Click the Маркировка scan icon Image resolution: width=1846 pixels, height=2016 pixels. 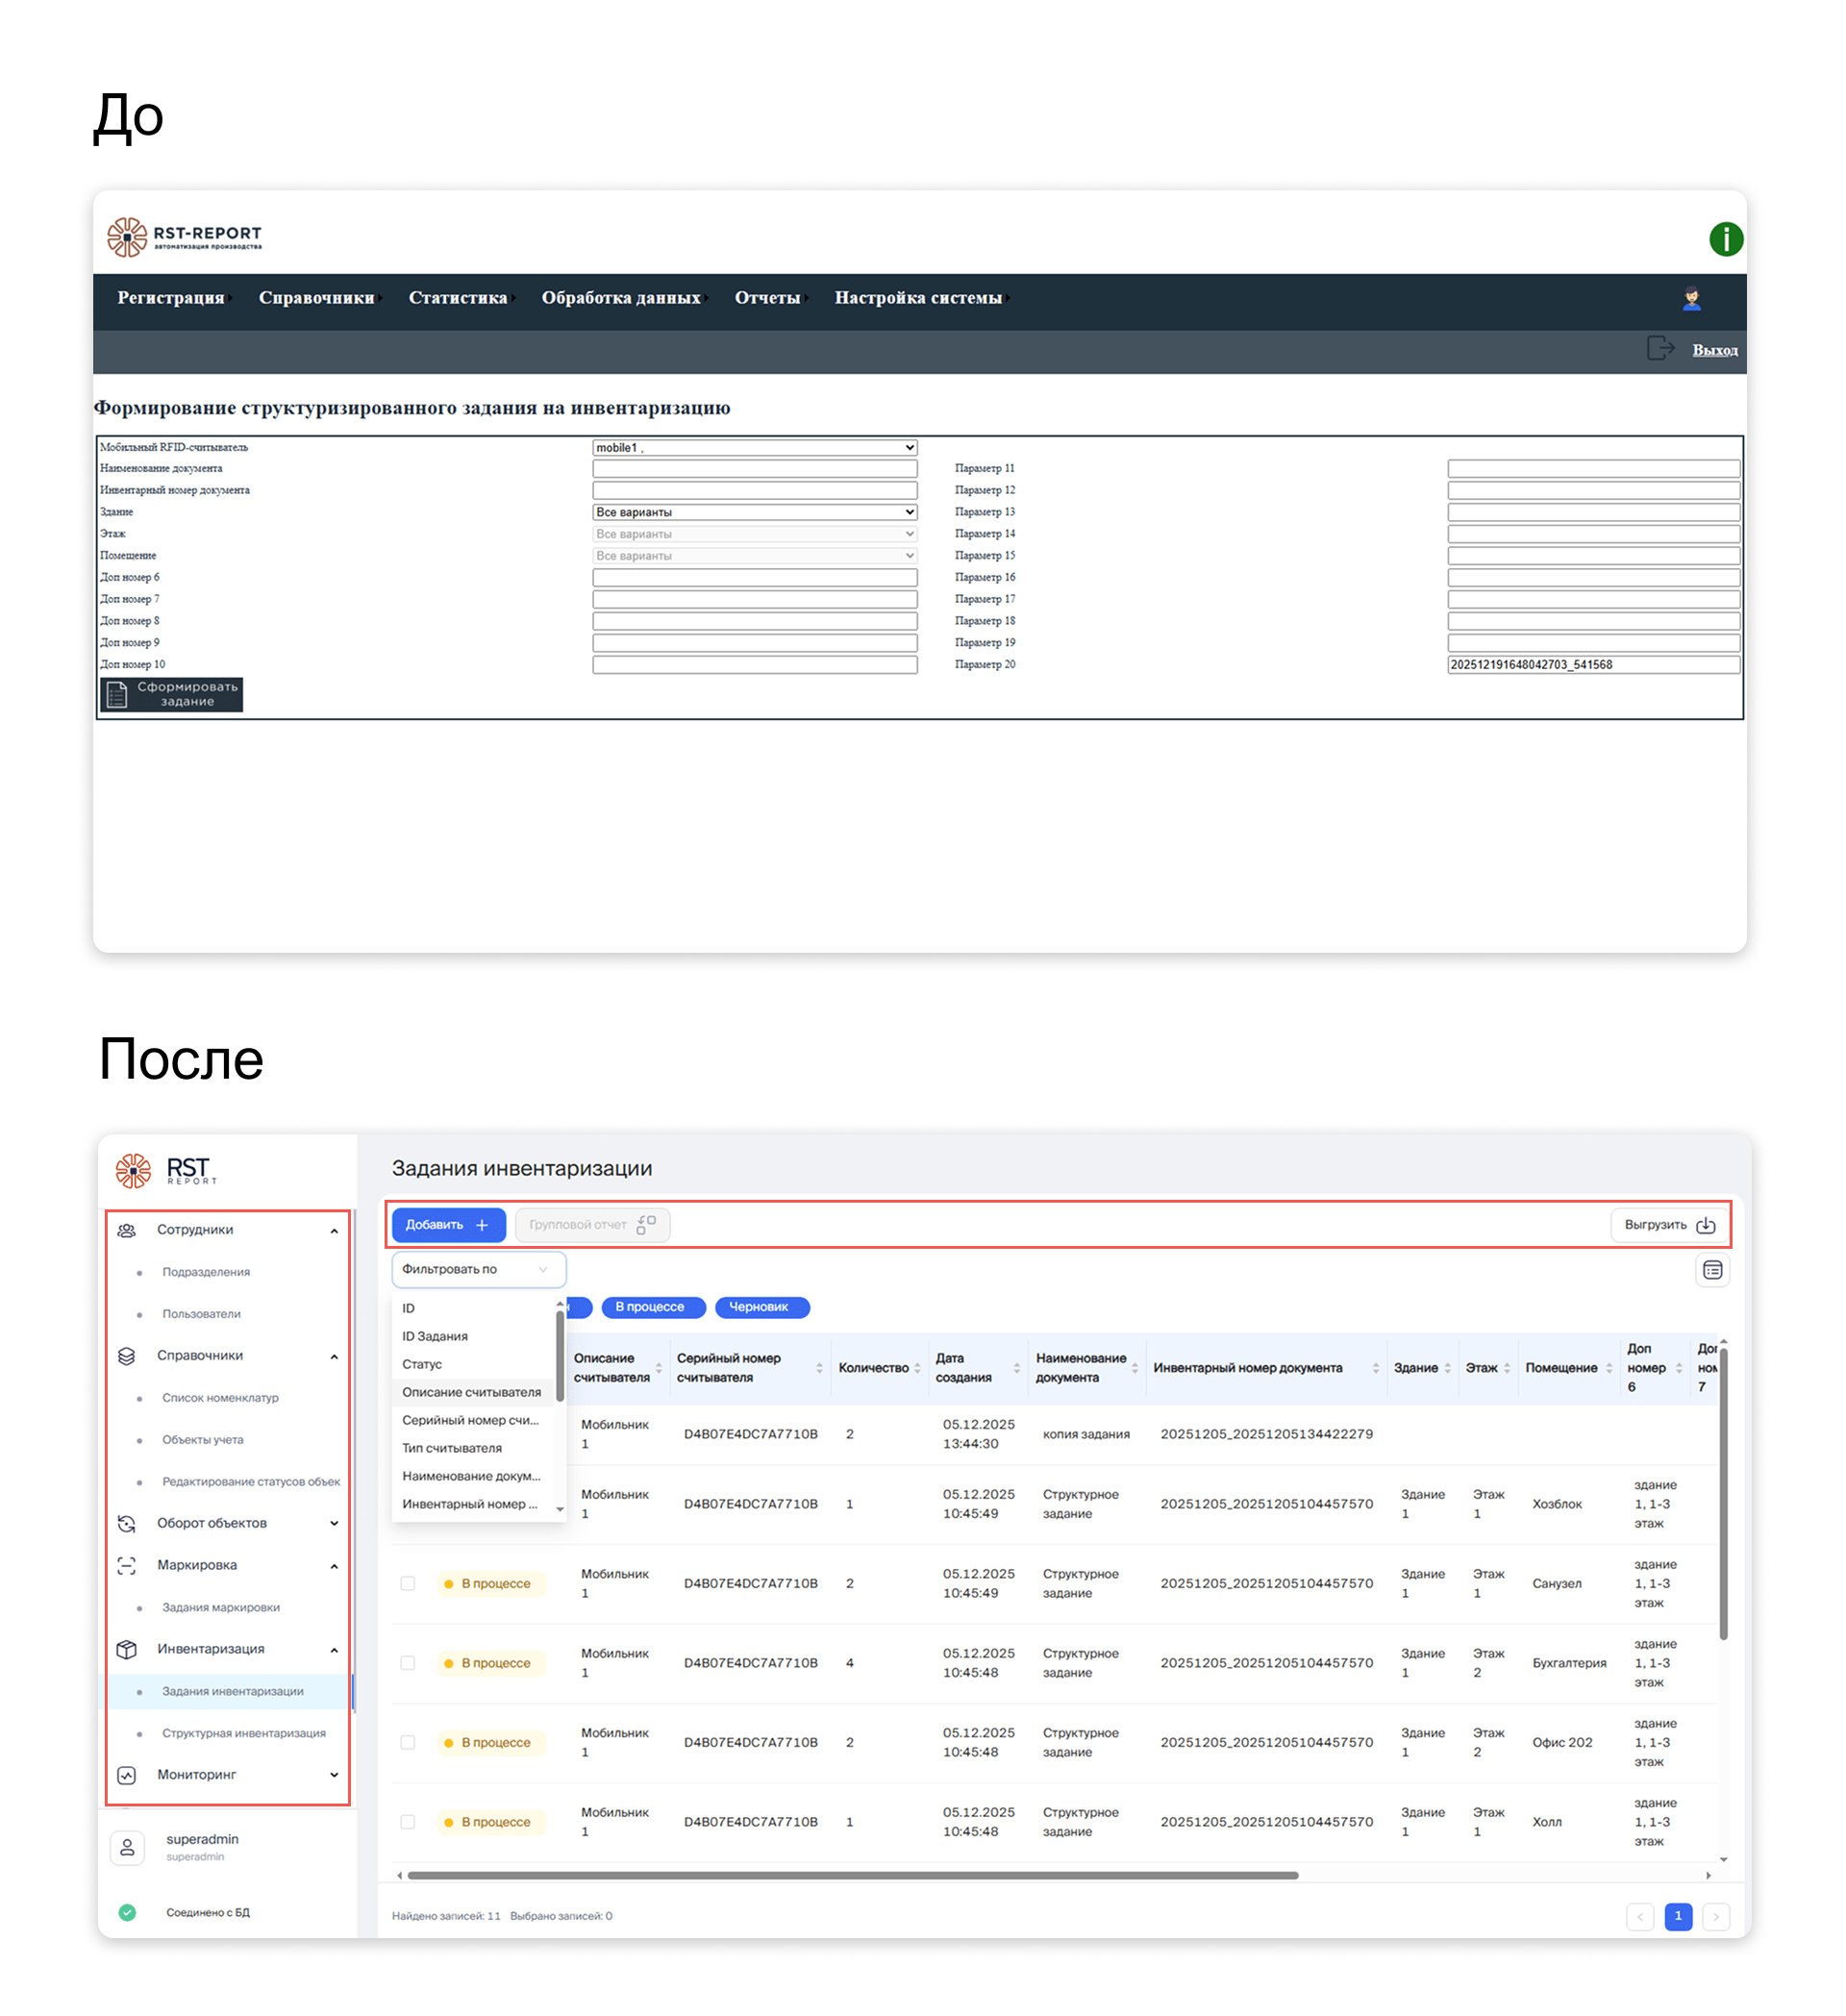(x=127, y=1565)
